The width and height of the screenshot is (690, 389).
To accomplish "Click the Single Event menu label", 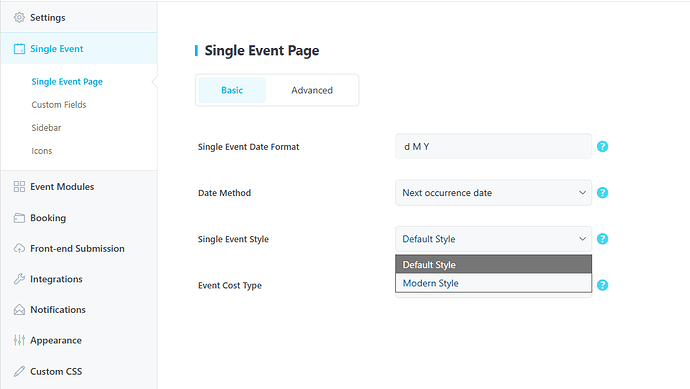I will [56, 49].
